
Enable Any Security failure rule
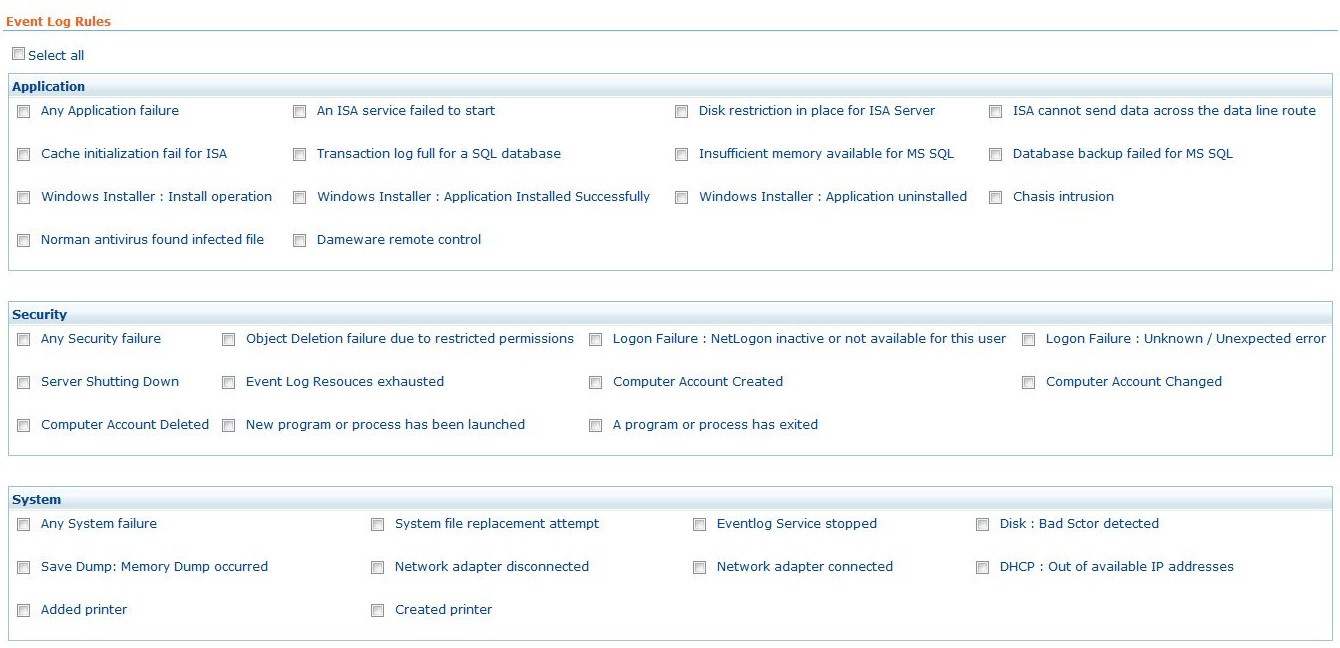[x=24, y=340]
